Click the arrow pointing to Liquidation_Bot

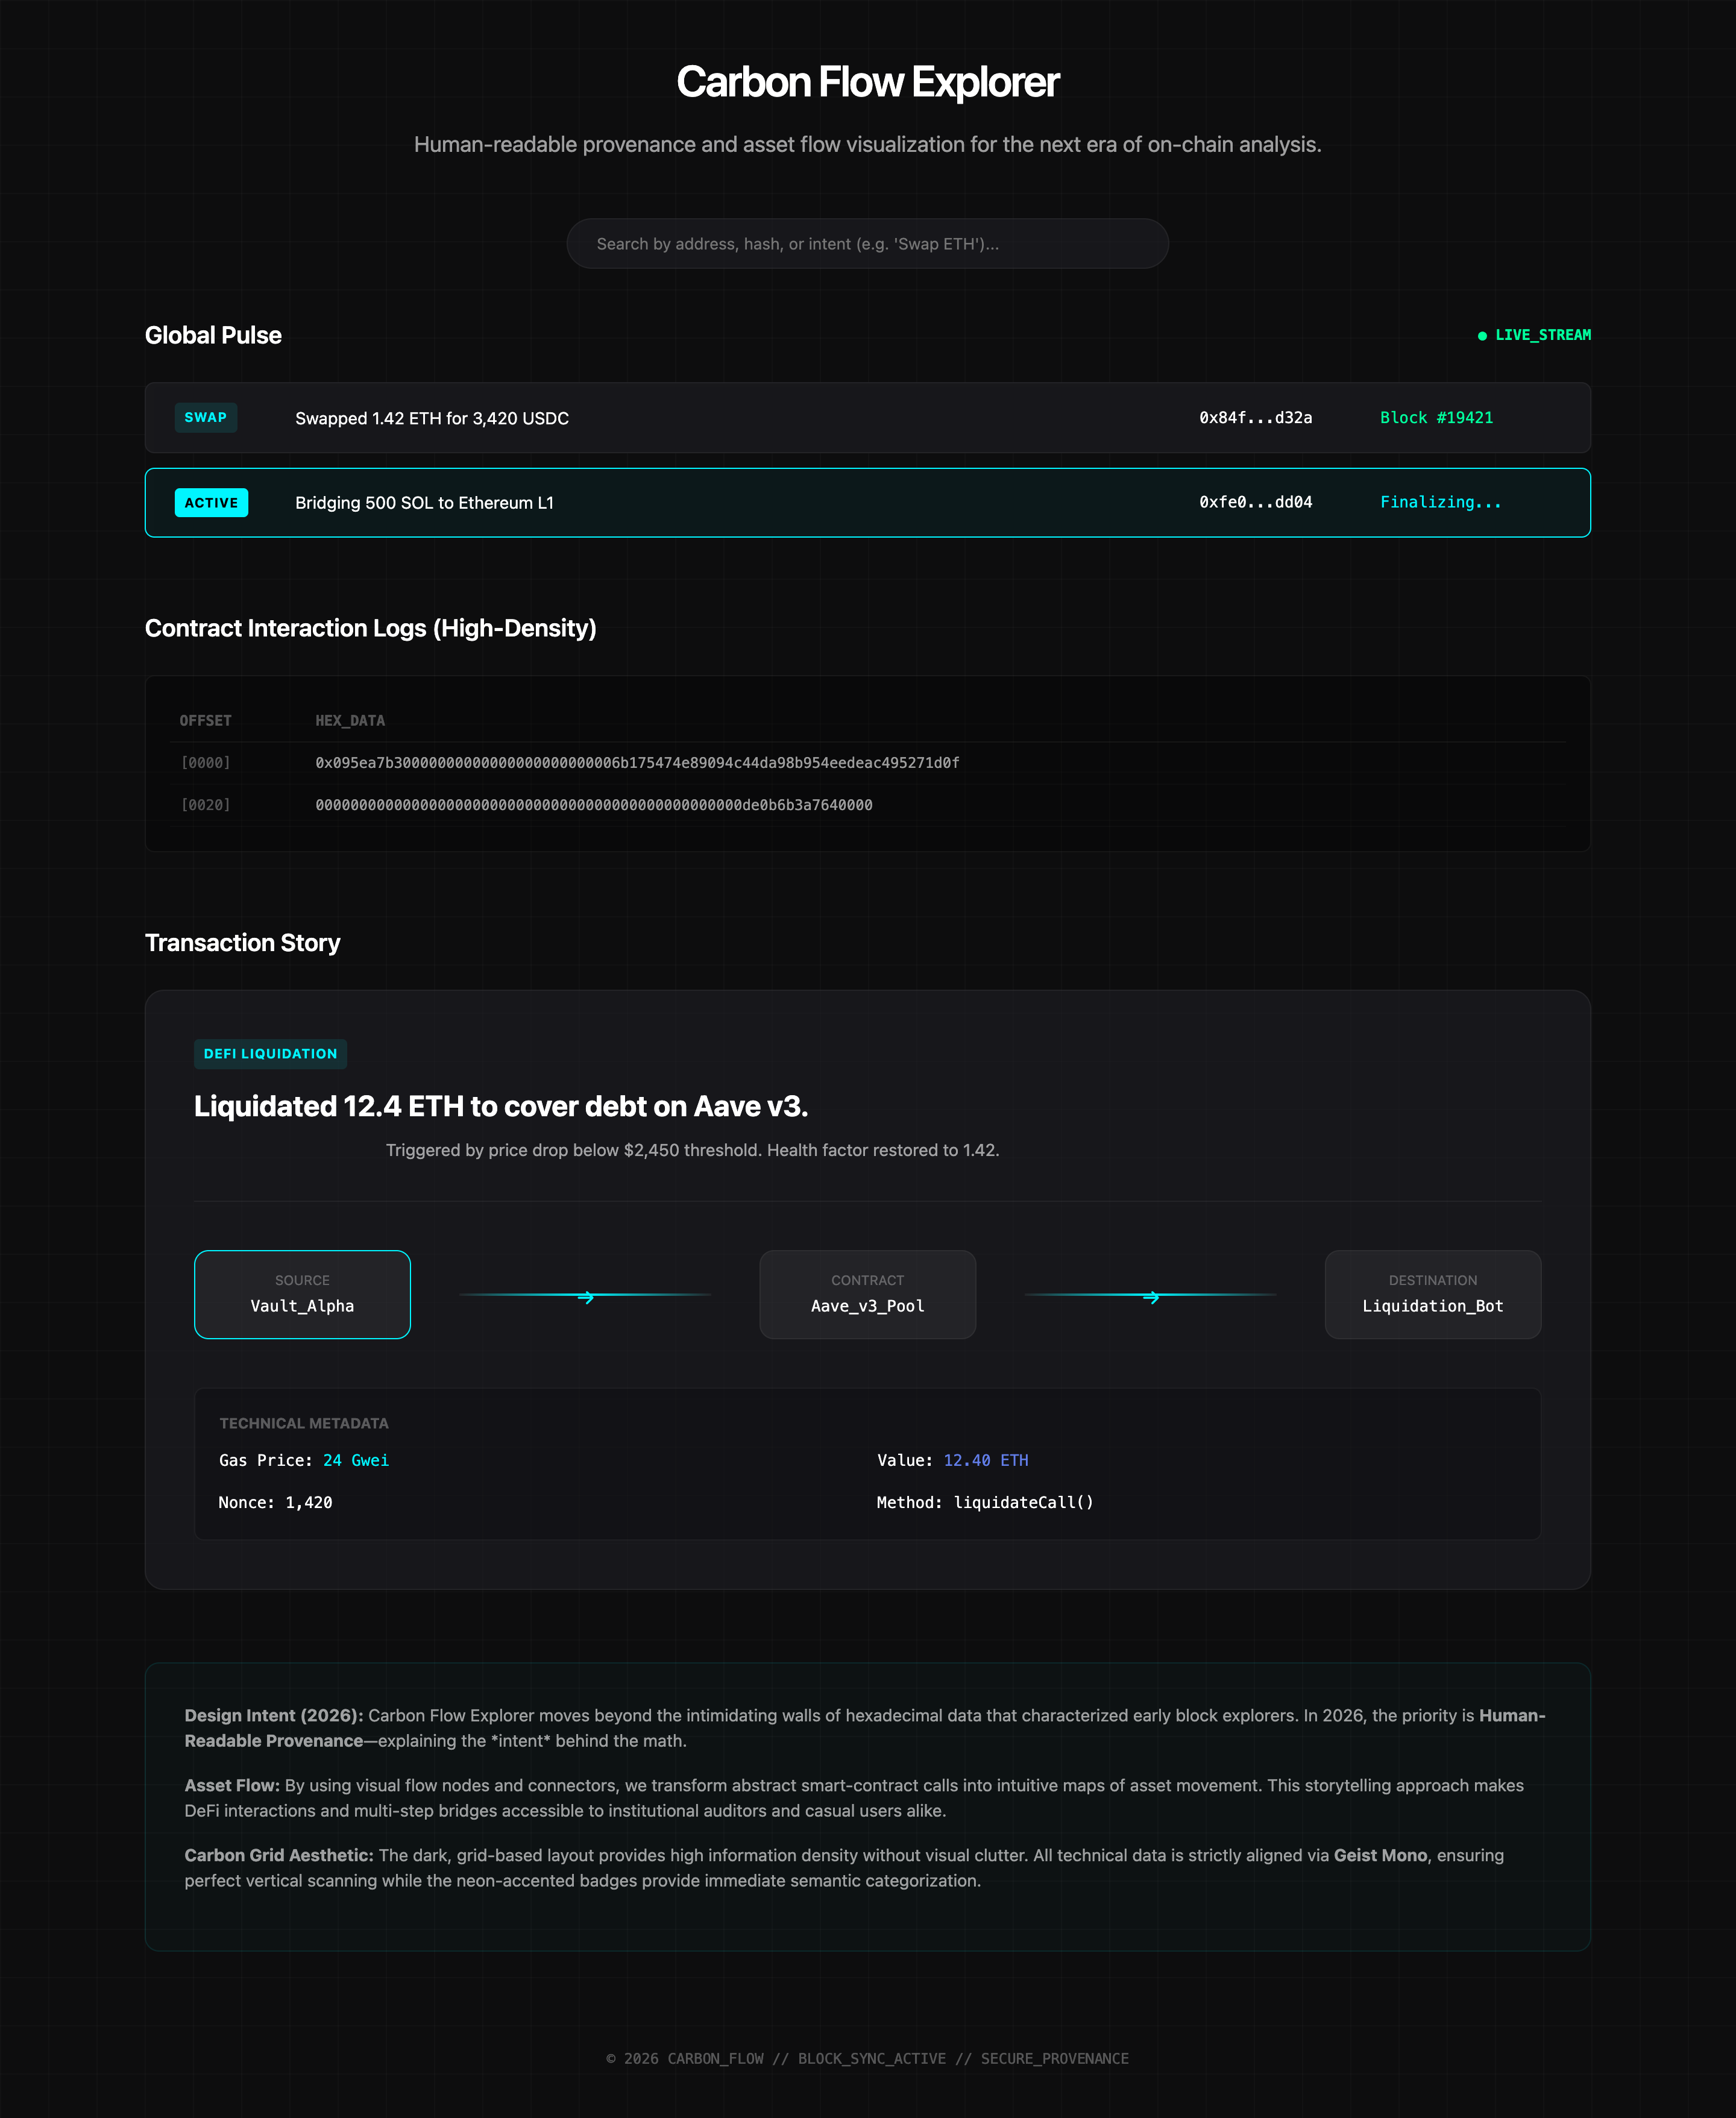1151,1297
